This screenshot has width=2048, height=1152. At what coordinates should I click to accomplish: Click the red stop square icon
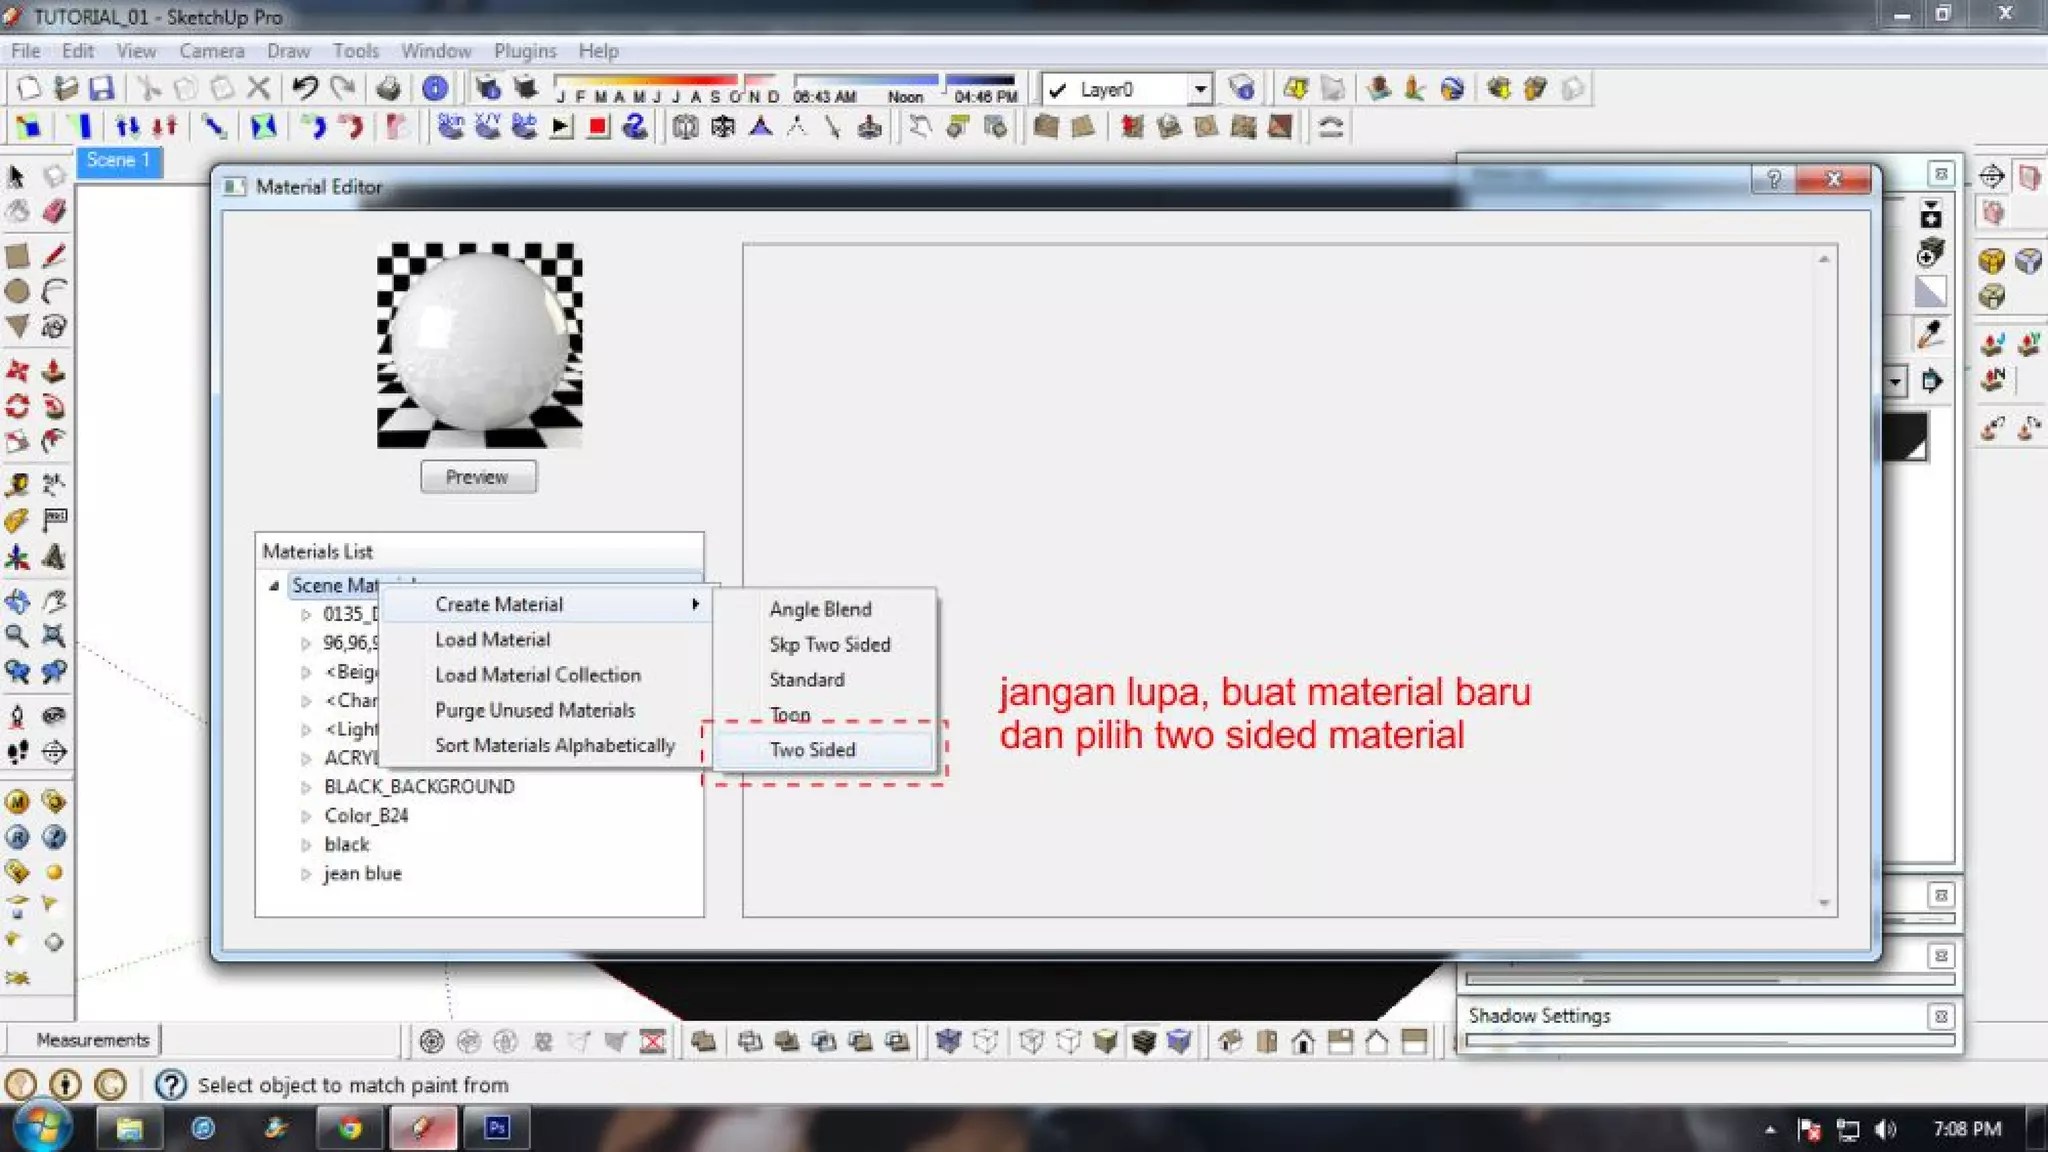pyautogui.click(x=598, y=127)
